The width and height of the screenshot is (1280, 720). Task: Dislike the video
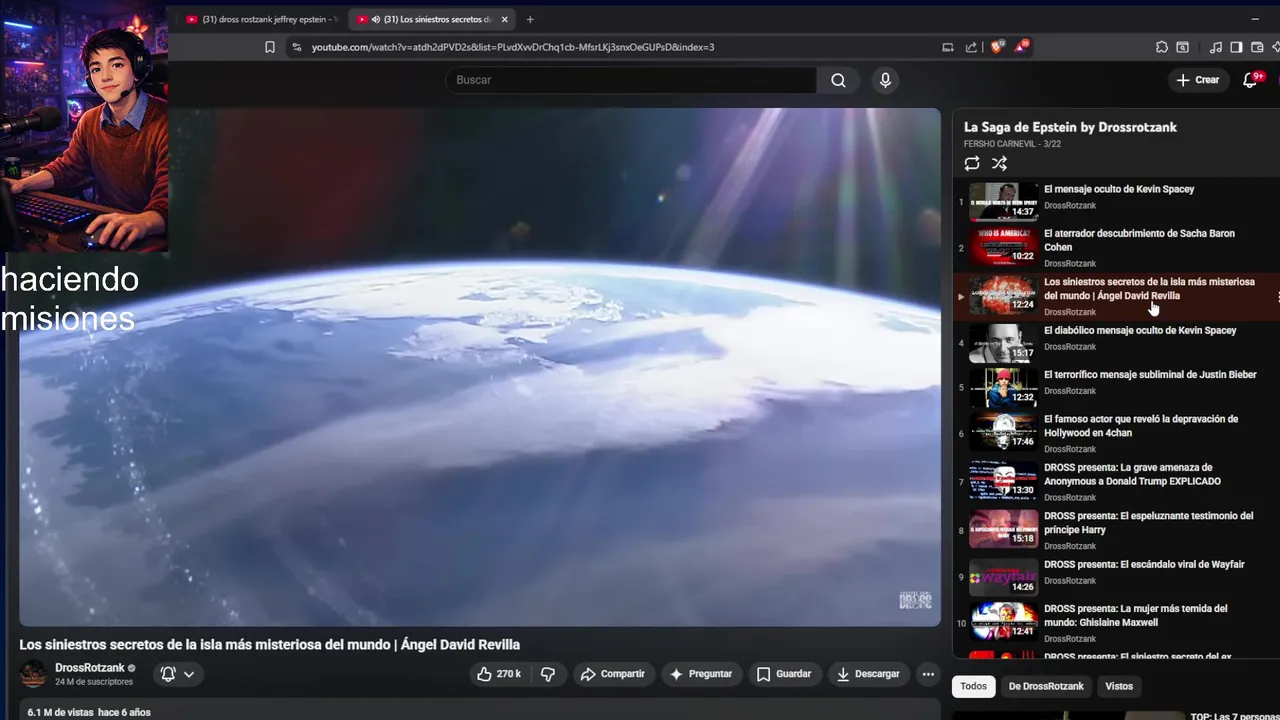pyautogui.click(x=548, y=674)
